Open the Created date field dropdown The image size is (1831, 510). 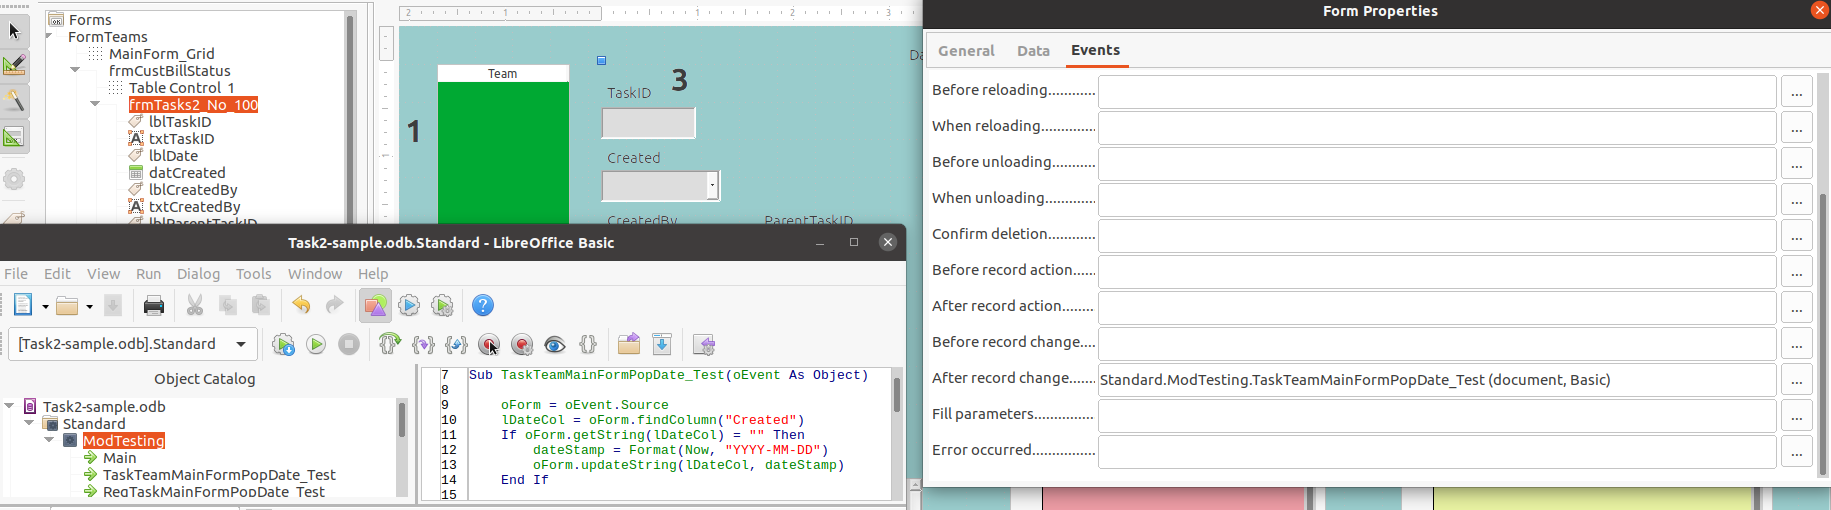coord(712,186)
